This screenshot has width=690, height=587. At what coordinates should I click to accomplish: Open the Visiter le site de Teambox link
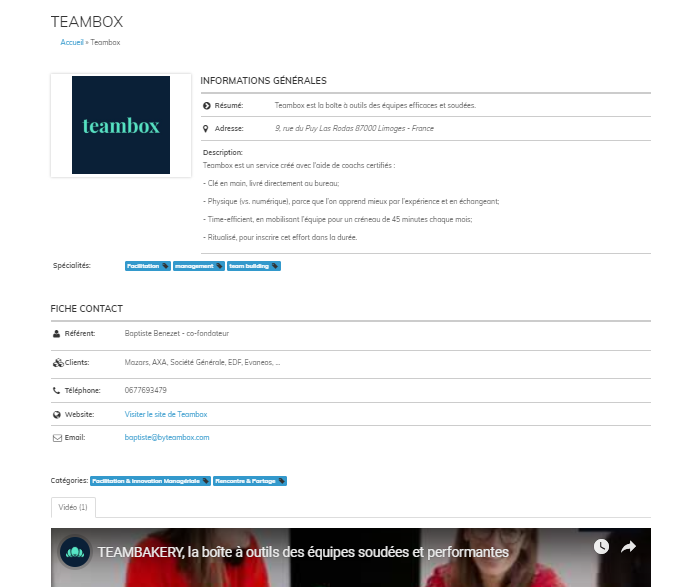166,414
